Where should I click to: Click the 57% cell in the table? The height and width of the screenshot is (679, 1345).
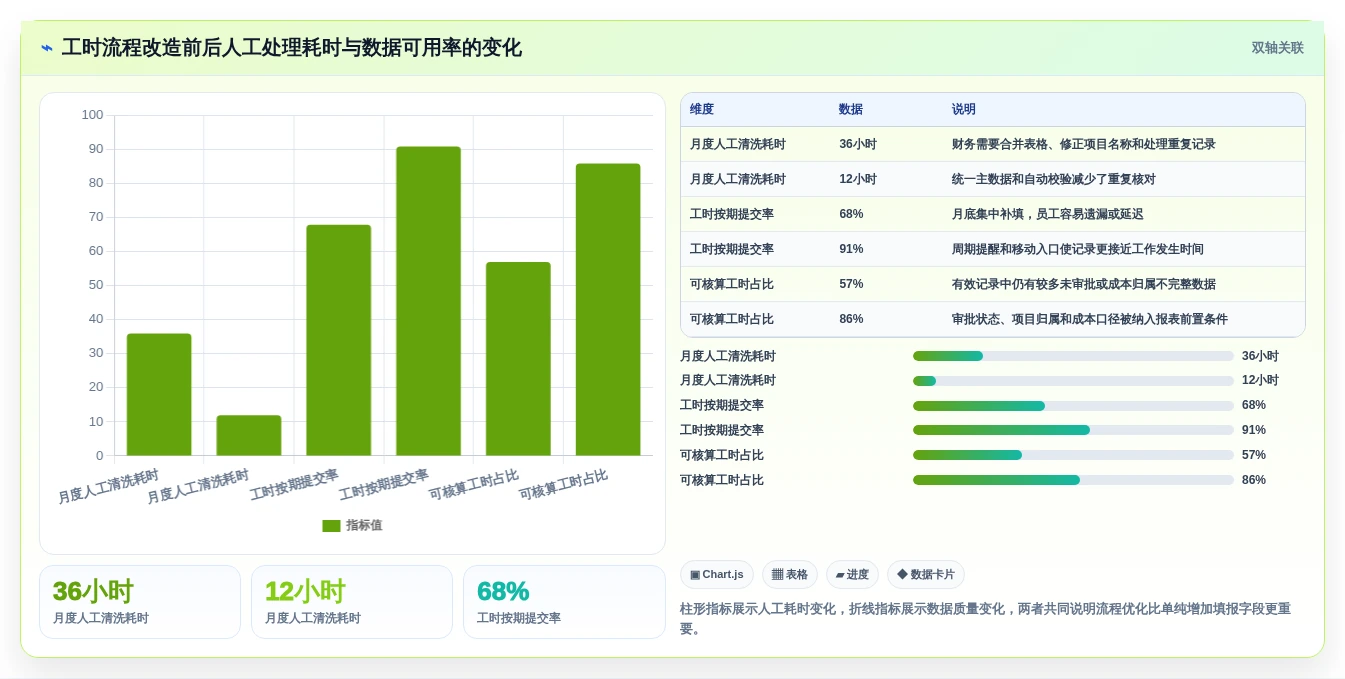(x=851, y=284)
